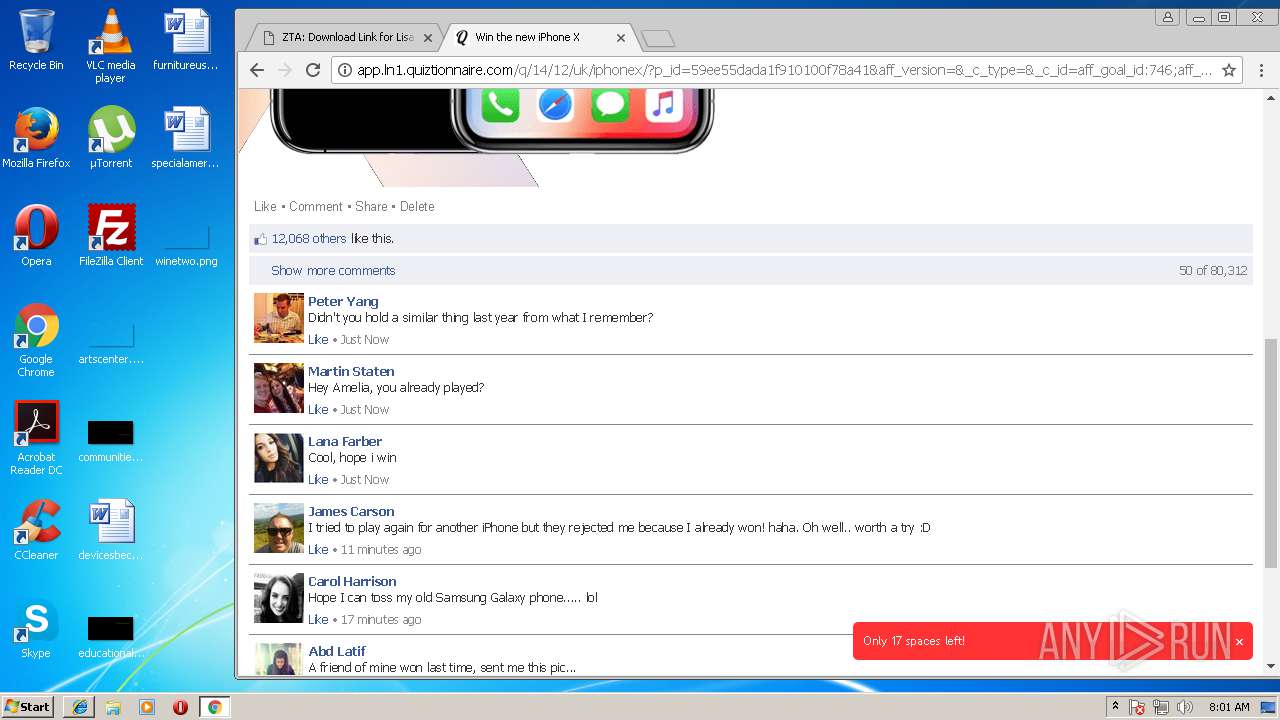
Task: Click the page vertical scrollbar thumb
Action: [x=1271, y=453]
